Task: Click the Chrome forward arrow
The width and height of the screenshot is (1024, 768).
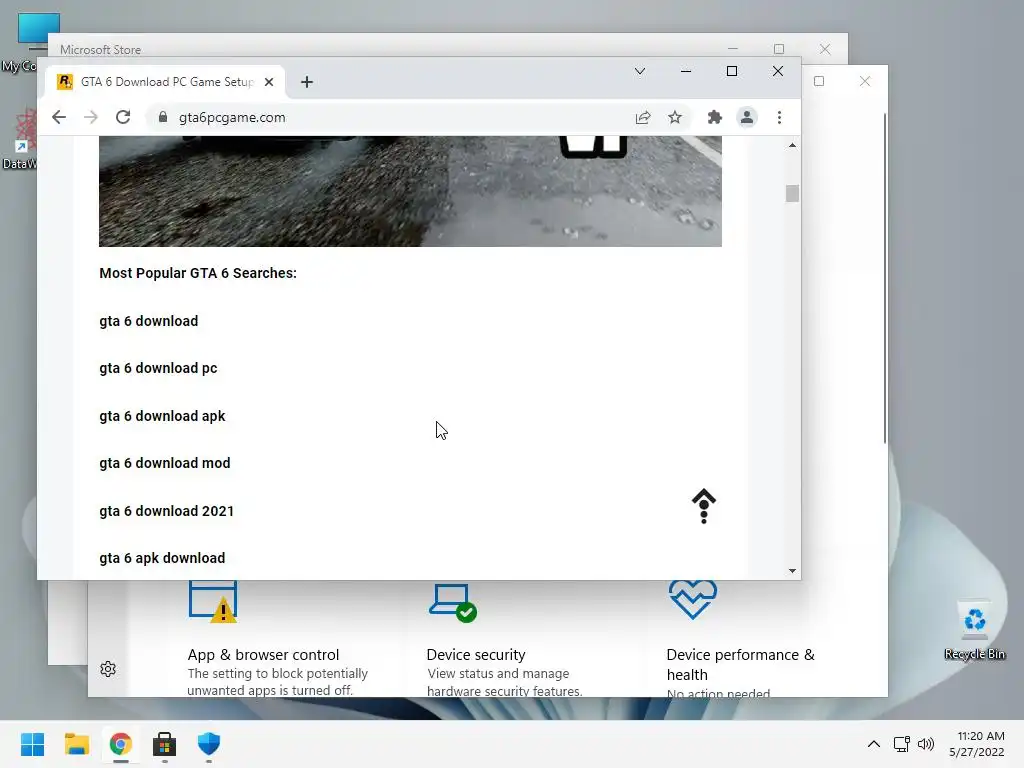Action: [x=91, y=118]
